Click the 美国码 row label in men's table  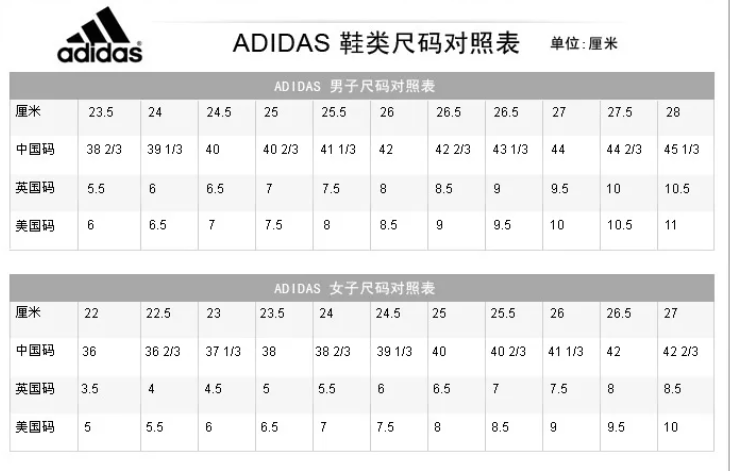(35, 225)
